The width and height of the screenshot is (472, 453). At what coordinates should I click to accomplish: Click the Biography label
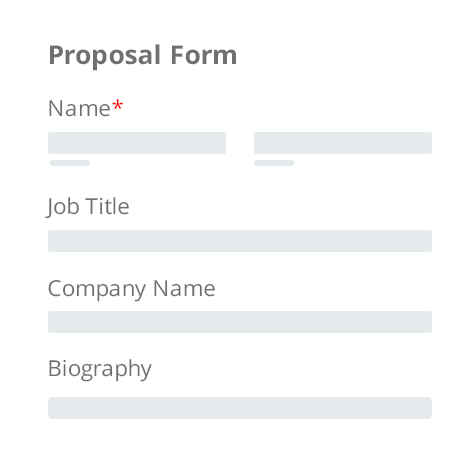point(100,369)
